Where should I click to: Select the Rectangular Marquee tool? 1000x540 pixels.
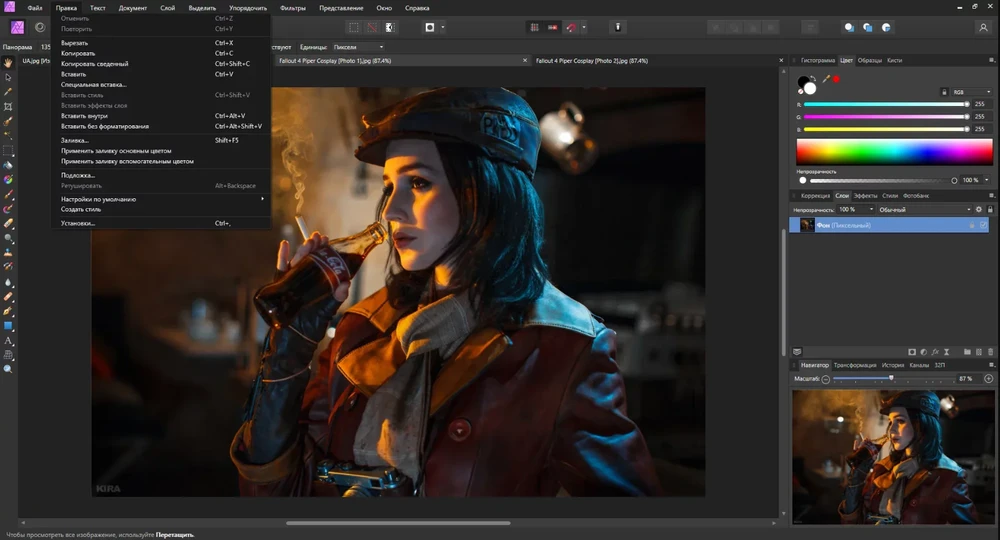pos(8,150)
